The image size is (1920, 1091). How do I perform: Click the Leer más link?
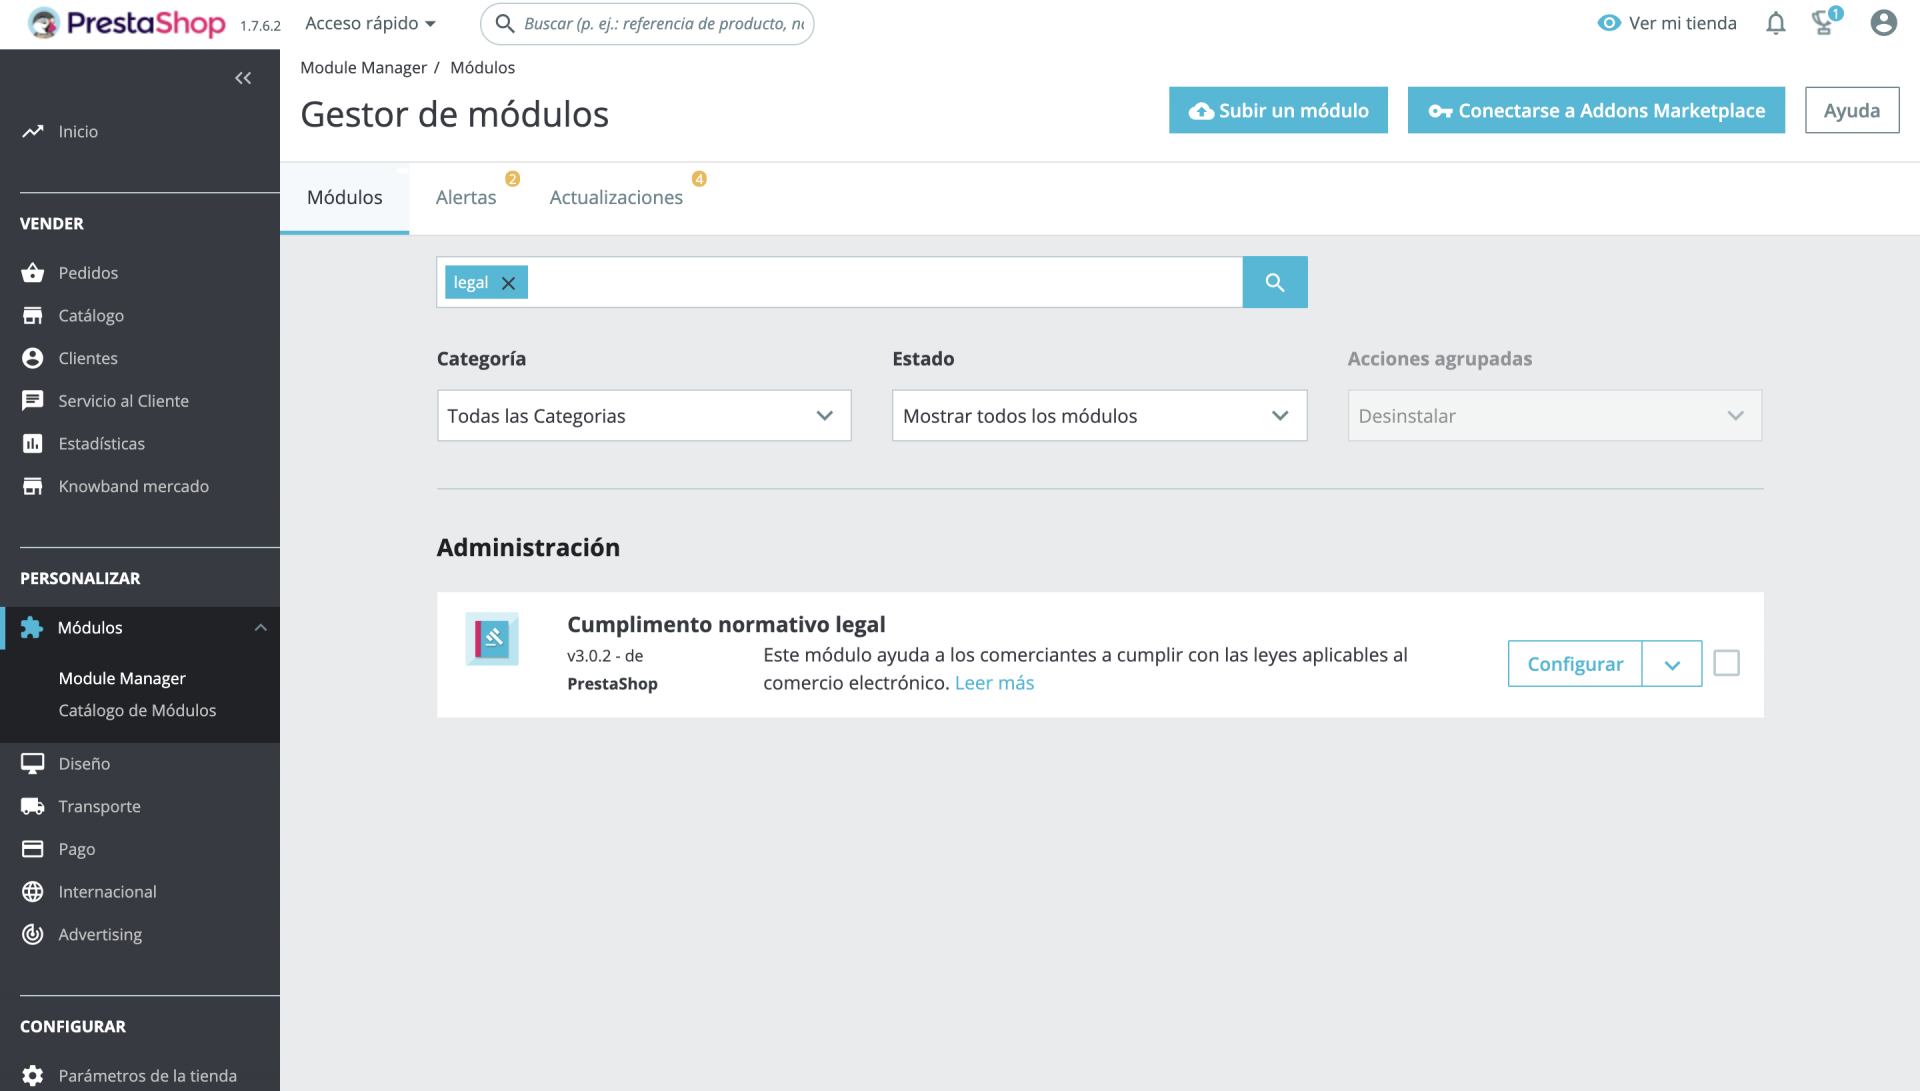pyautogui.click(x=994, y=683)
